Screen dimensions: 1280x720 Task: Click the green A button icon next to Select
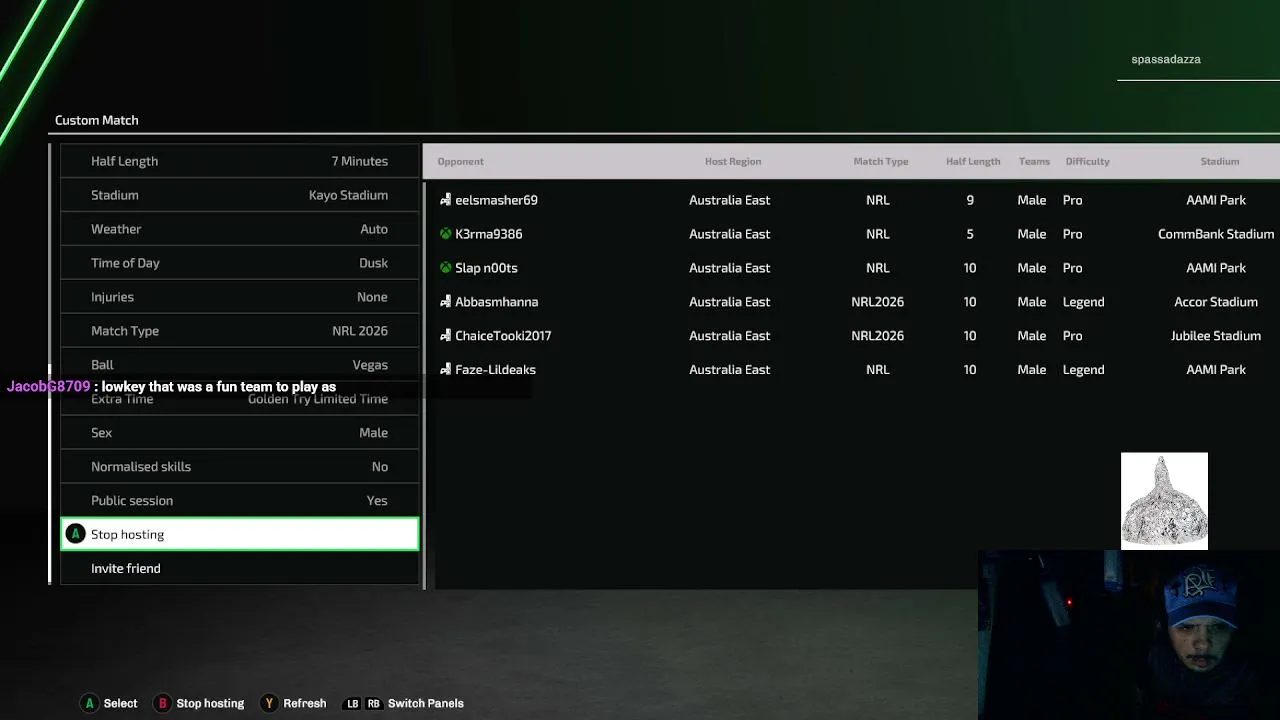point(89,703)
